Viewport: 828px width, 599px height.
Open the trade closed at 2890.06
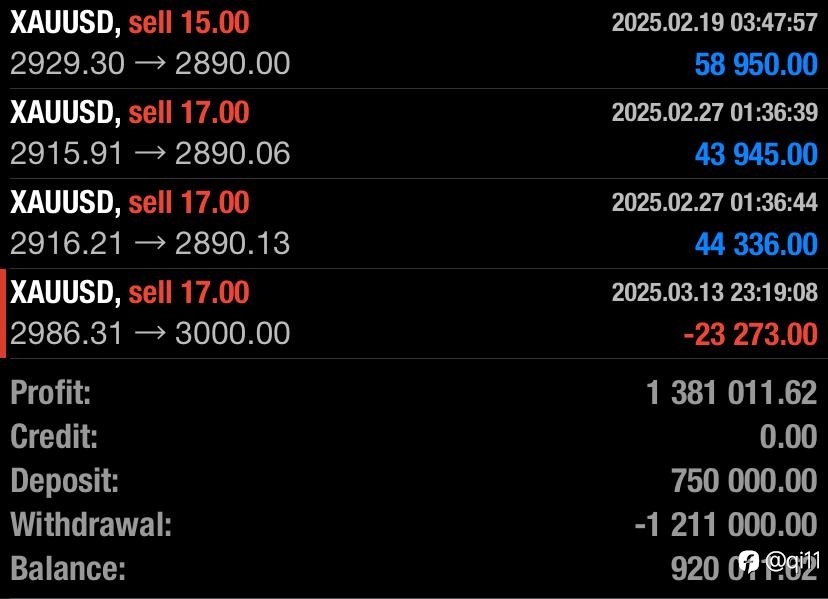point(414,134)
